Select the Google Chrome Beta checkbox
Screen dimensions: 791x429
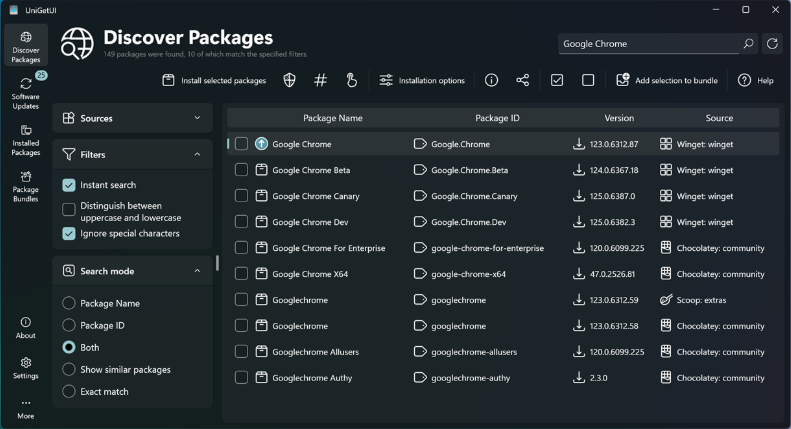[241, 170]
